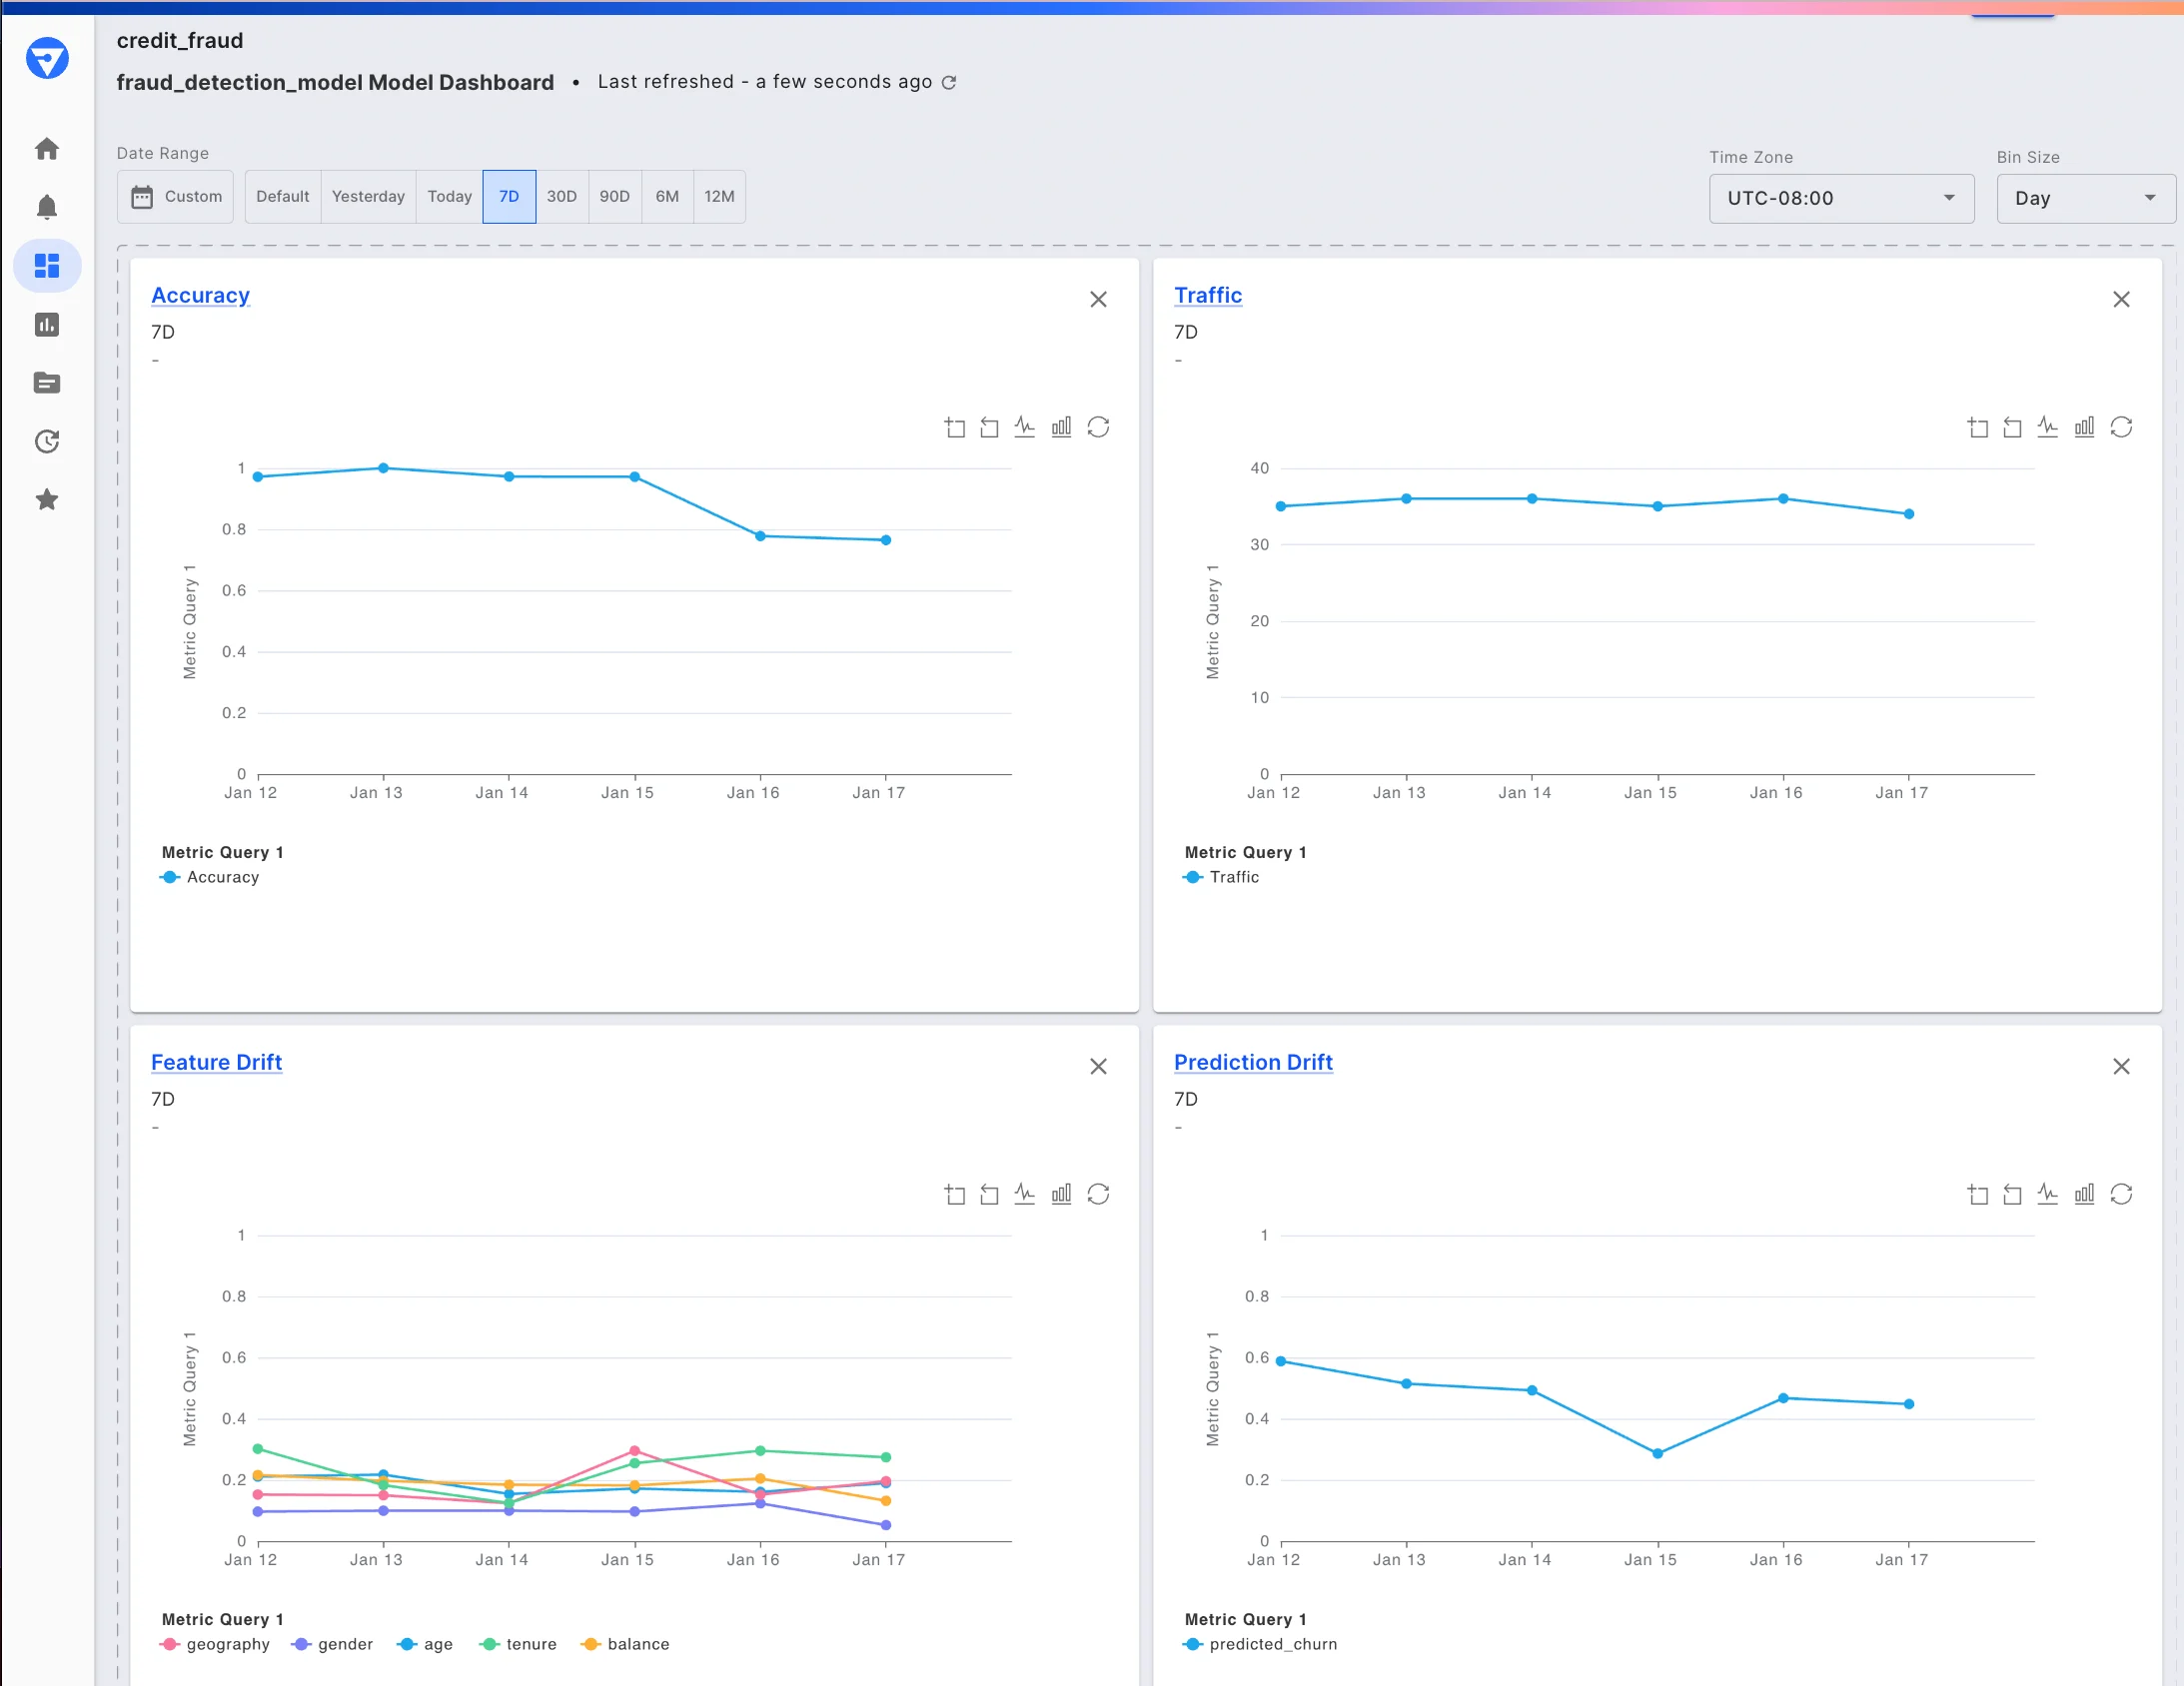
Task: Toggle tenure series in Feature Drift legend
Action: click(519, 1644)
